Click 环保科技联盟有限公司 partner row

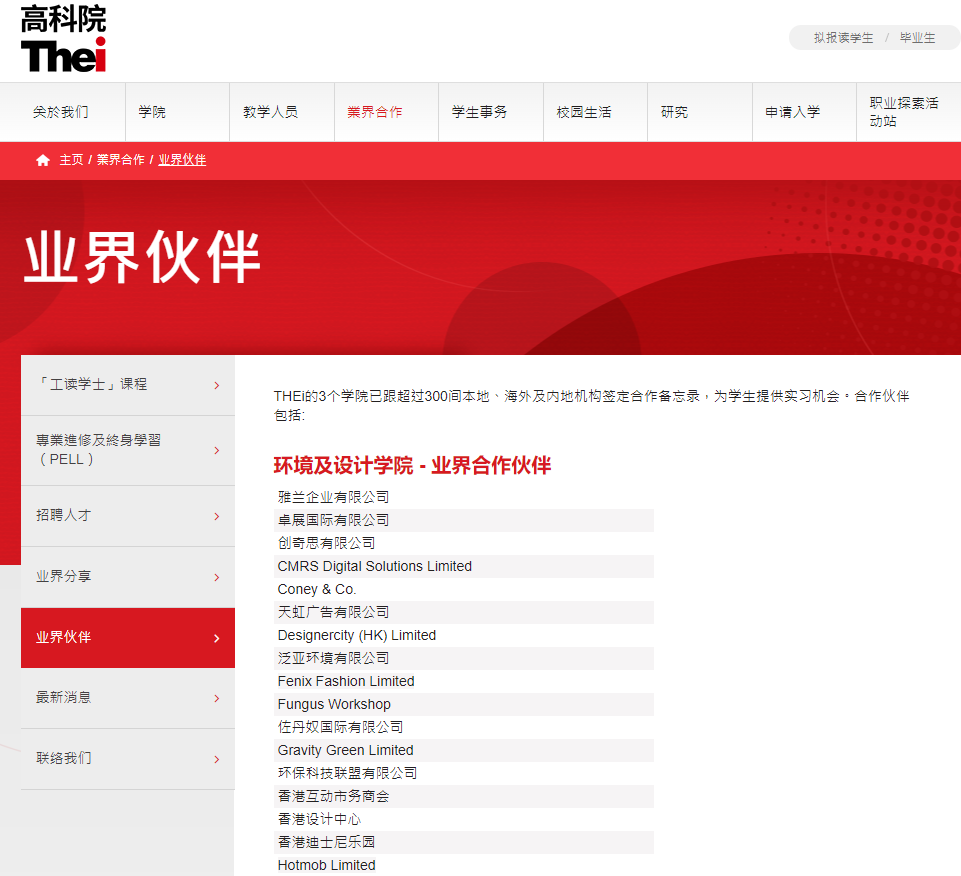[463, 773]
